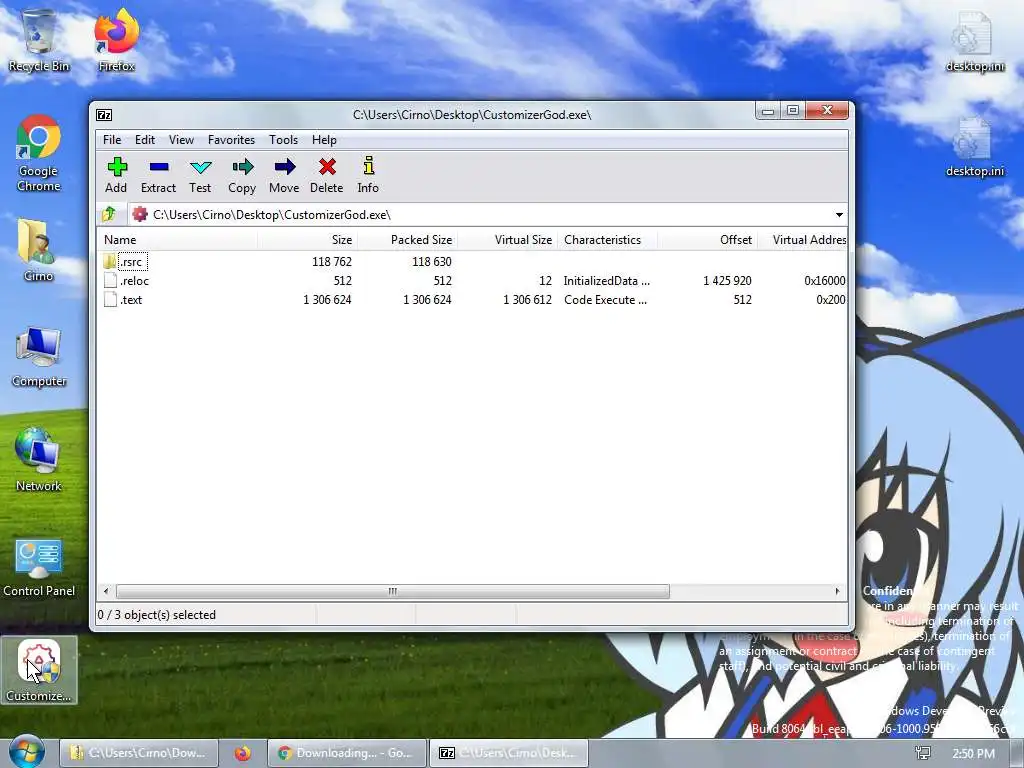
Task: Click the taskbar clock
Action: 973,754
